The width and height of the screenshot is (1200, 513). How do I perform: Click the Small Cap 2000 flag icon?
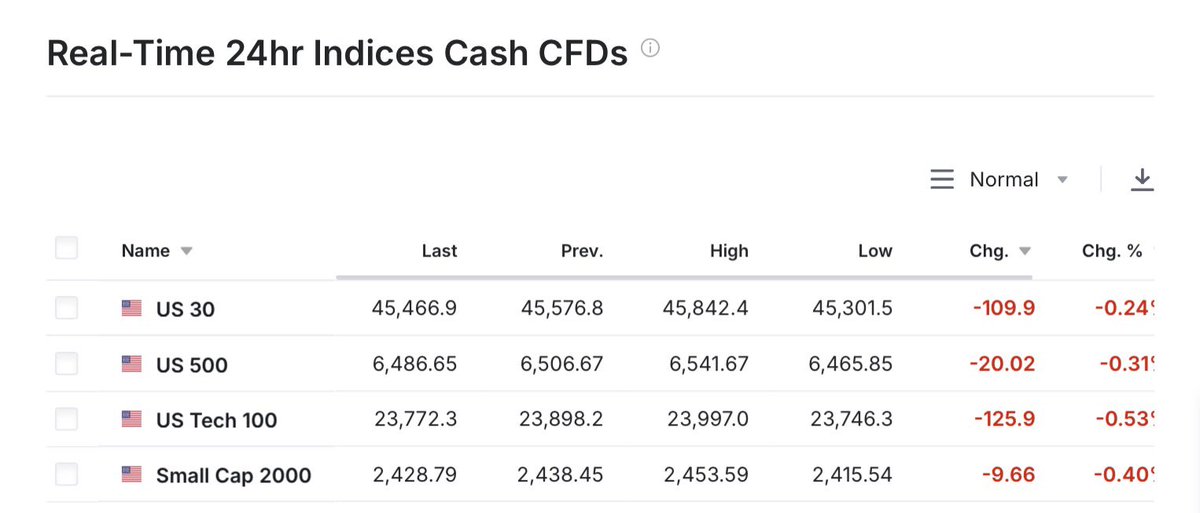click(131, 475)
